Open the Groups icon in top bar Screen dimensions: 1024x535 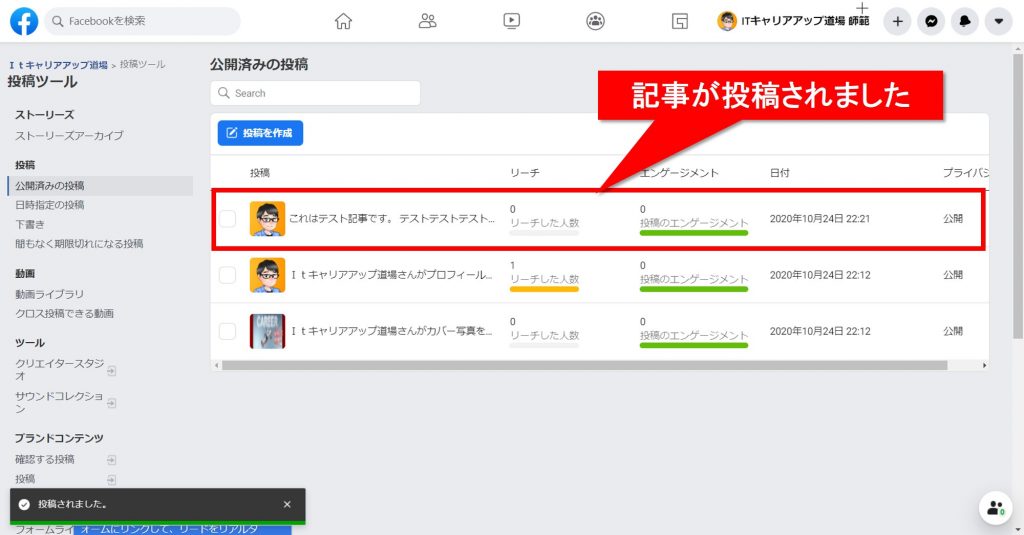click(596, 21)
